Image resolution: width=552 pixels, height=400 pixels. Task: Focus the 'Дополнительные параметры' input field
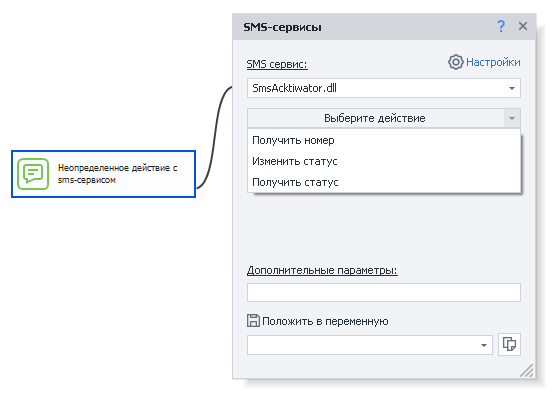click(384, 292)
